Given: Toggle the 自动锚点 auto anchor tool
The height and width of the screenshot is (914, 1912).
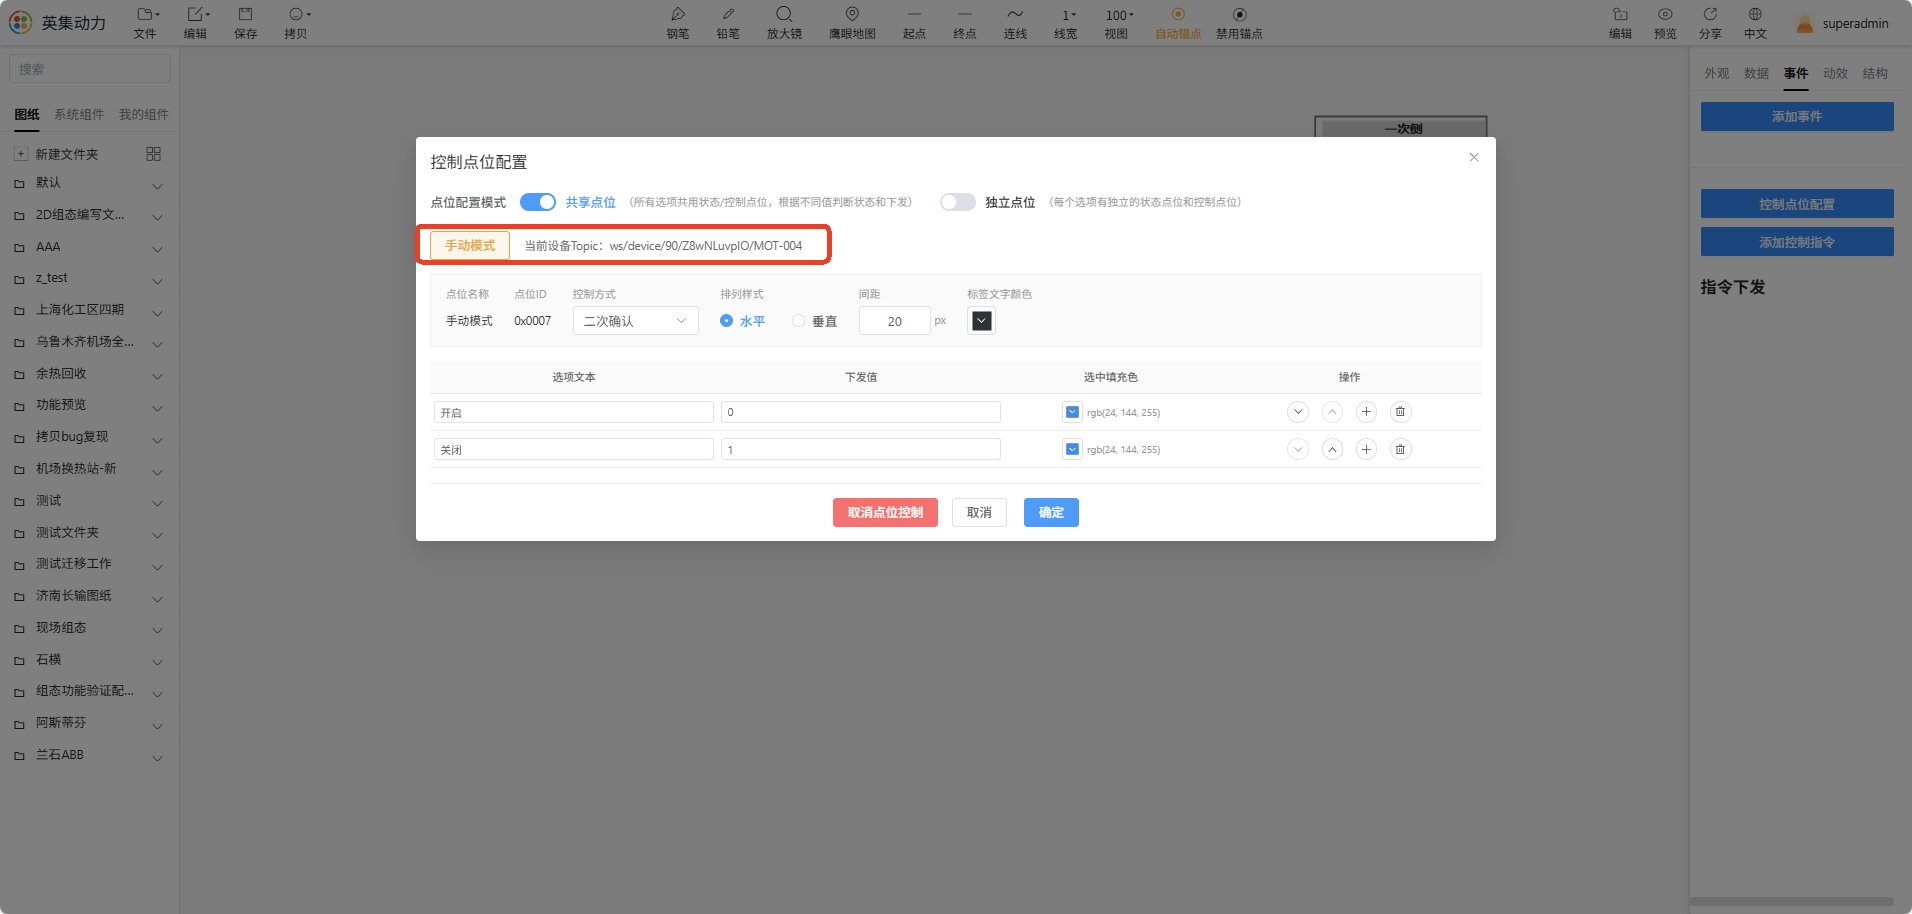Looking at the screenshot, I should 1178,23.
